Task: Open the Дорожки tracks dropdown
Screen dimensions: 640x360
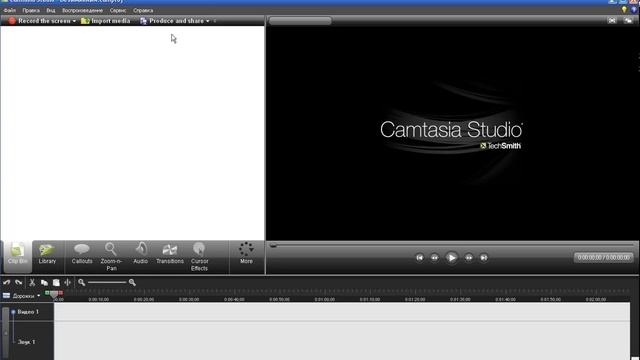Action: coord(27,296)
